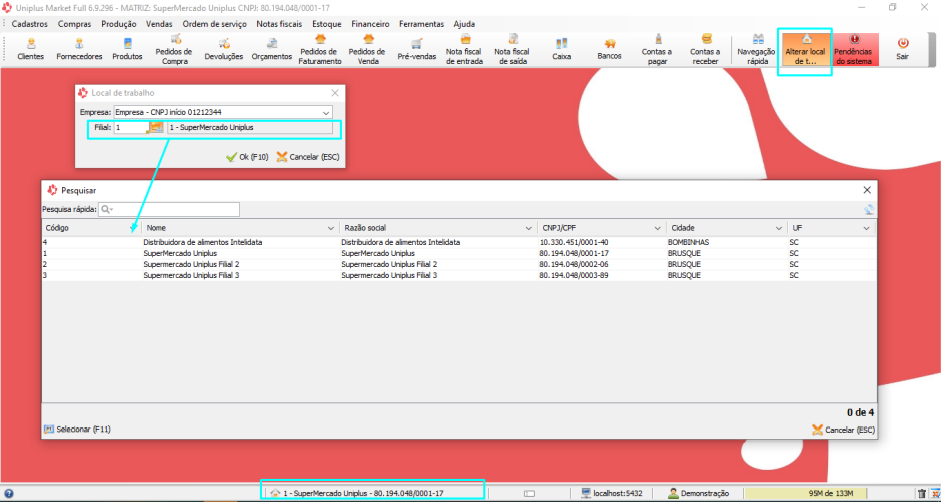
Task: Open the Ajuda menu
Action: click(464, 24)
